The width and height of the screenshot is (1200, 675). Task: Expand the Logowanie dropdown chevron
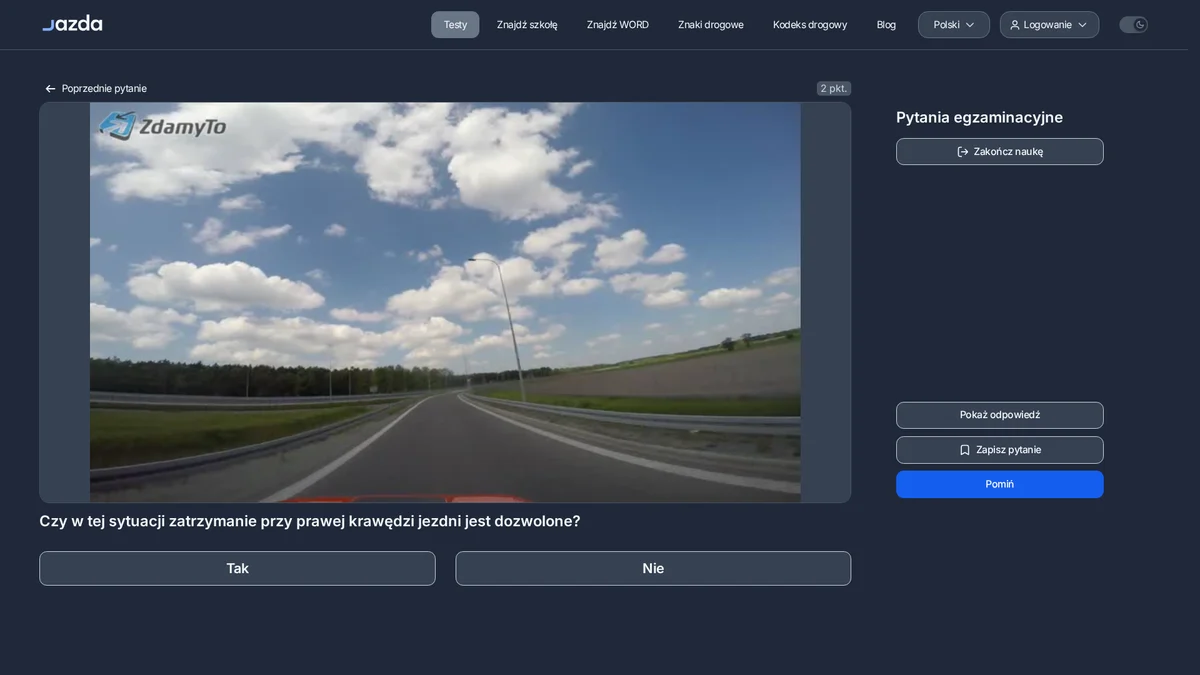pyautogui.click(x=1082, y=25)
